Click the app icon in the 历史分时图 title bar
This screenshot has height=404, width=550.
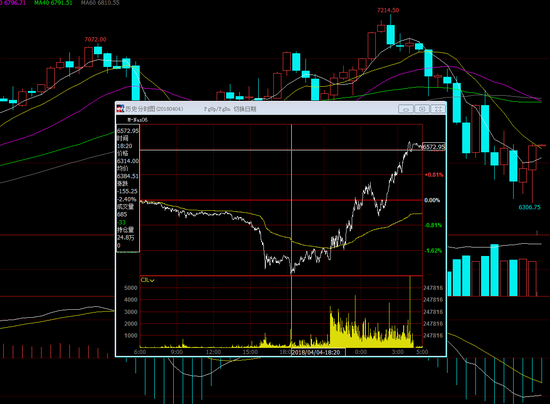120,109
